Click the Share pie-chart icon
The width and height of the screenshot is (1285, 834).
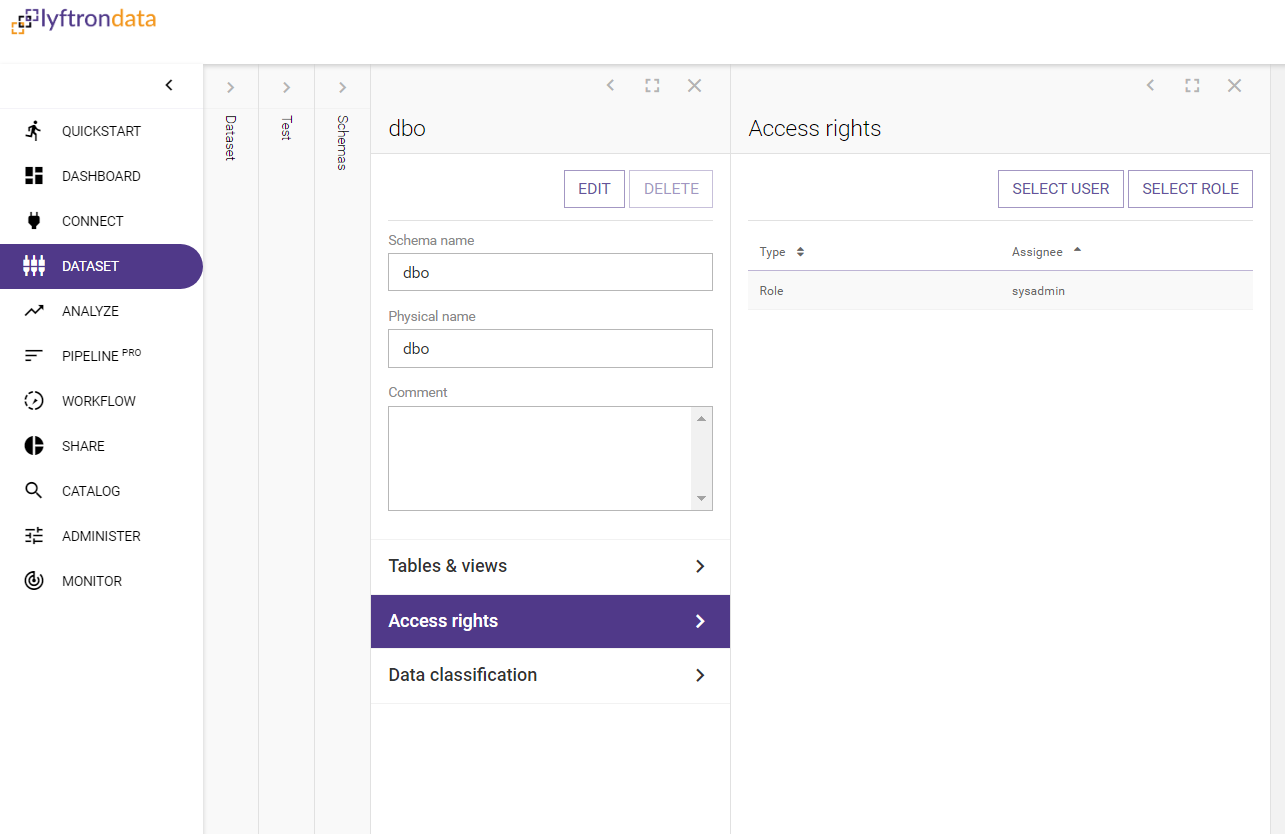34,446
